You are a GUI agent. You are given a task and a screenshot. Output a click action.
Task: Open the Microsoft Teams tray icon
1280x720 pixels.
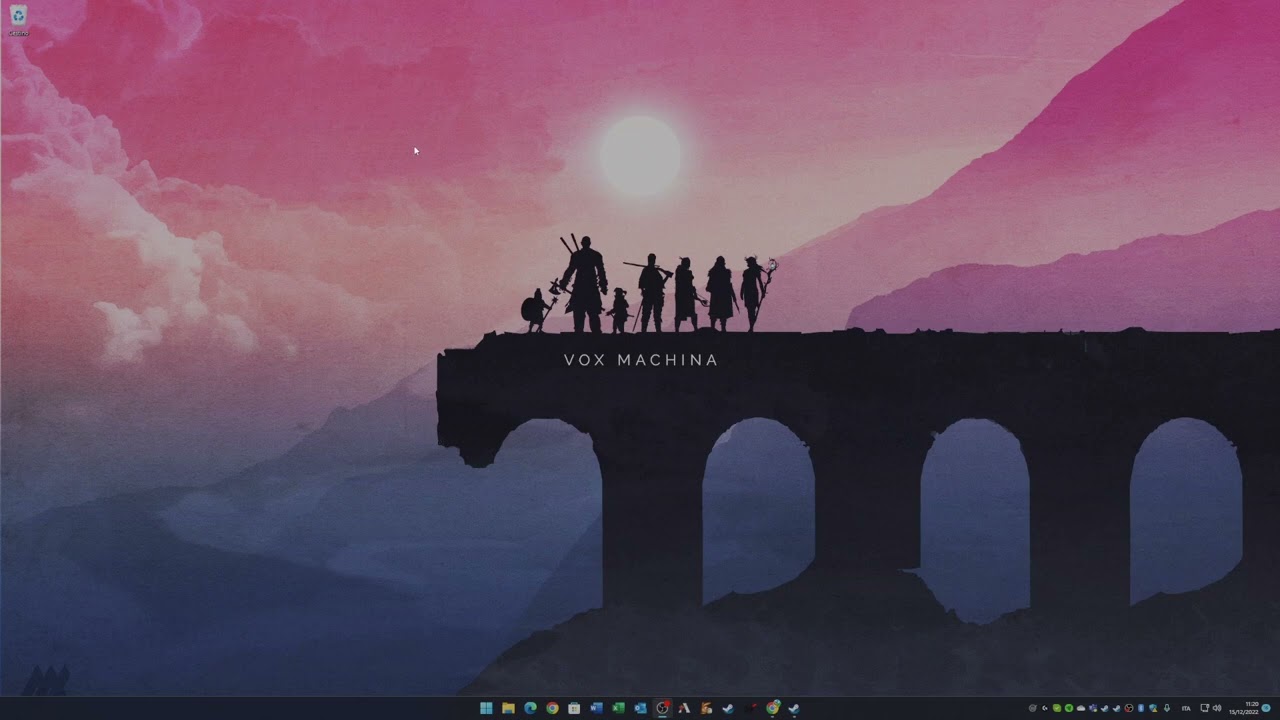pos(1093,708)
